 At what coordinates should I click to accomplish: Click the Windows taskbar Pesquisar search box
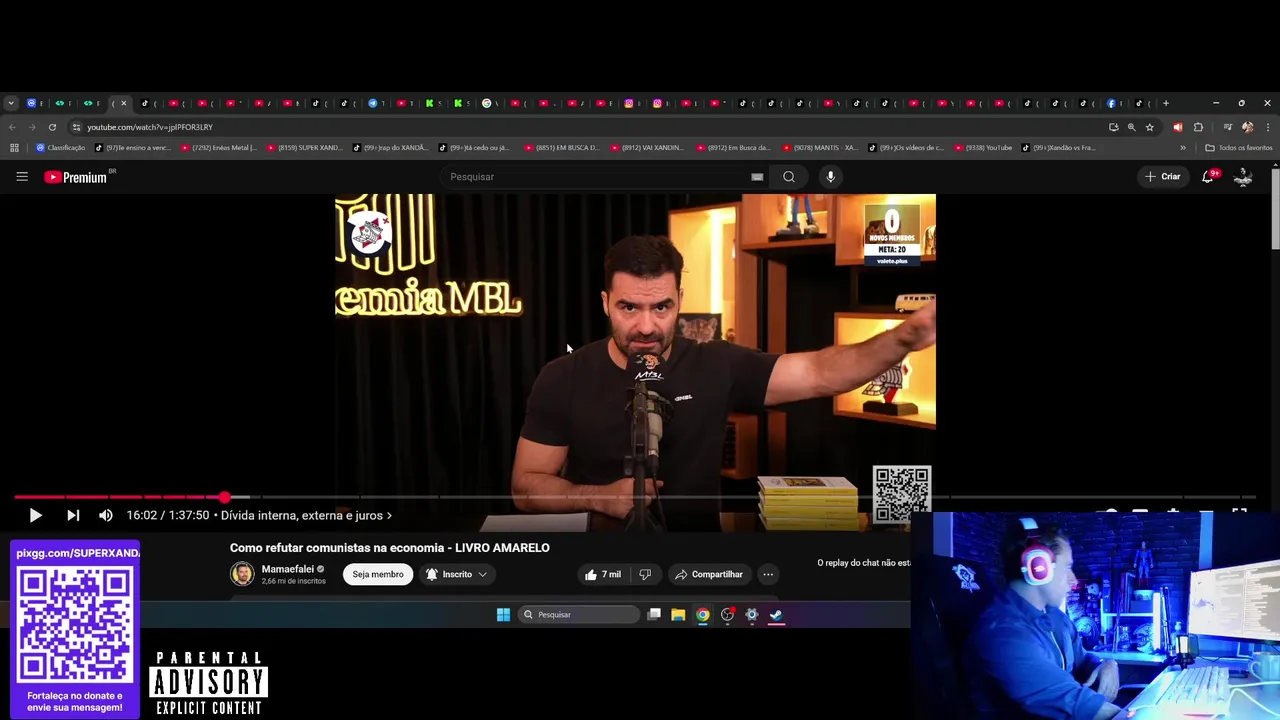coord(578,615)
